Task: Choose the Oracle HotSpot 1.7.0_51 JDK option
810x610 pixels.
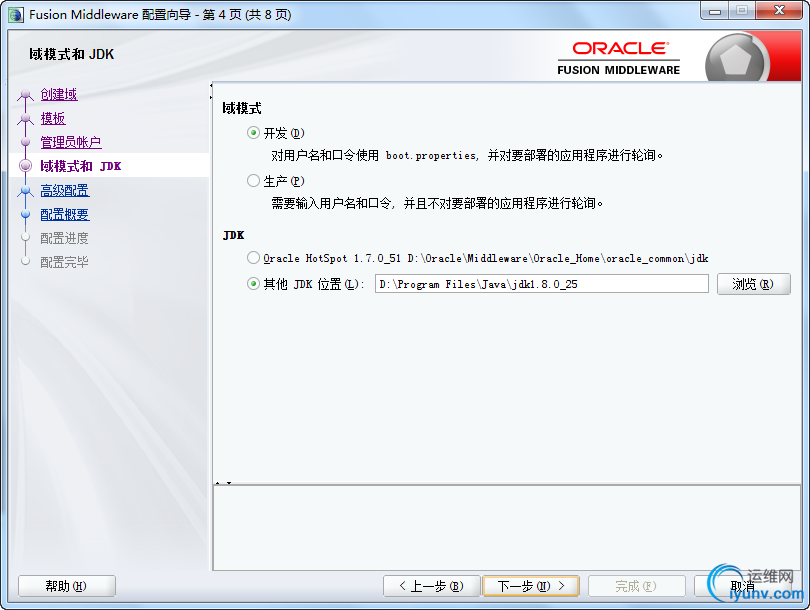Action: (253, 258)
